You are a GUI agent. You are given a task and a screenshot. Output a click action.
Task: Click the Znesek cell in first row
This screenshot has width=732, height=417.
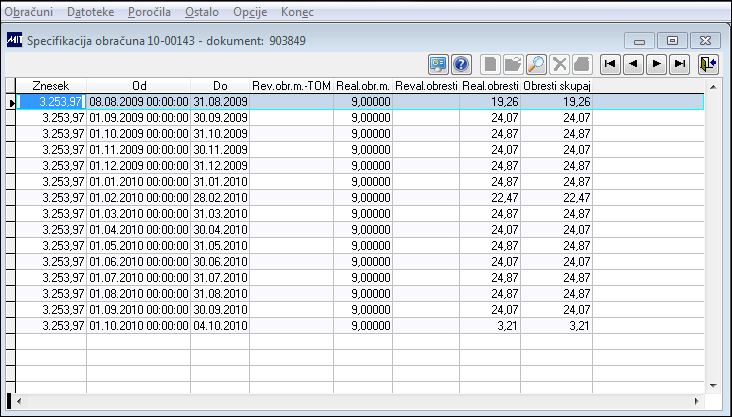coord(51,101)
